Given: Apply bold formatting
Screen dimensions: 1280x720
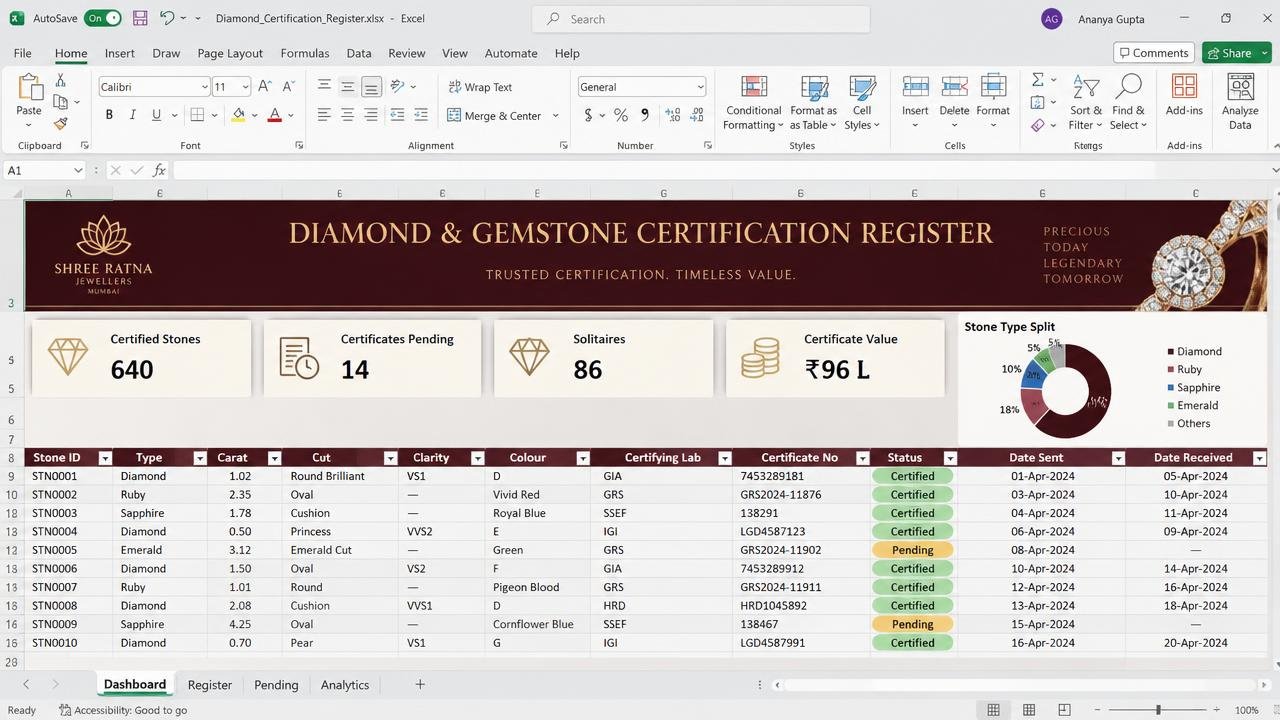Looking at the screenshot, I should click(109, 115).
